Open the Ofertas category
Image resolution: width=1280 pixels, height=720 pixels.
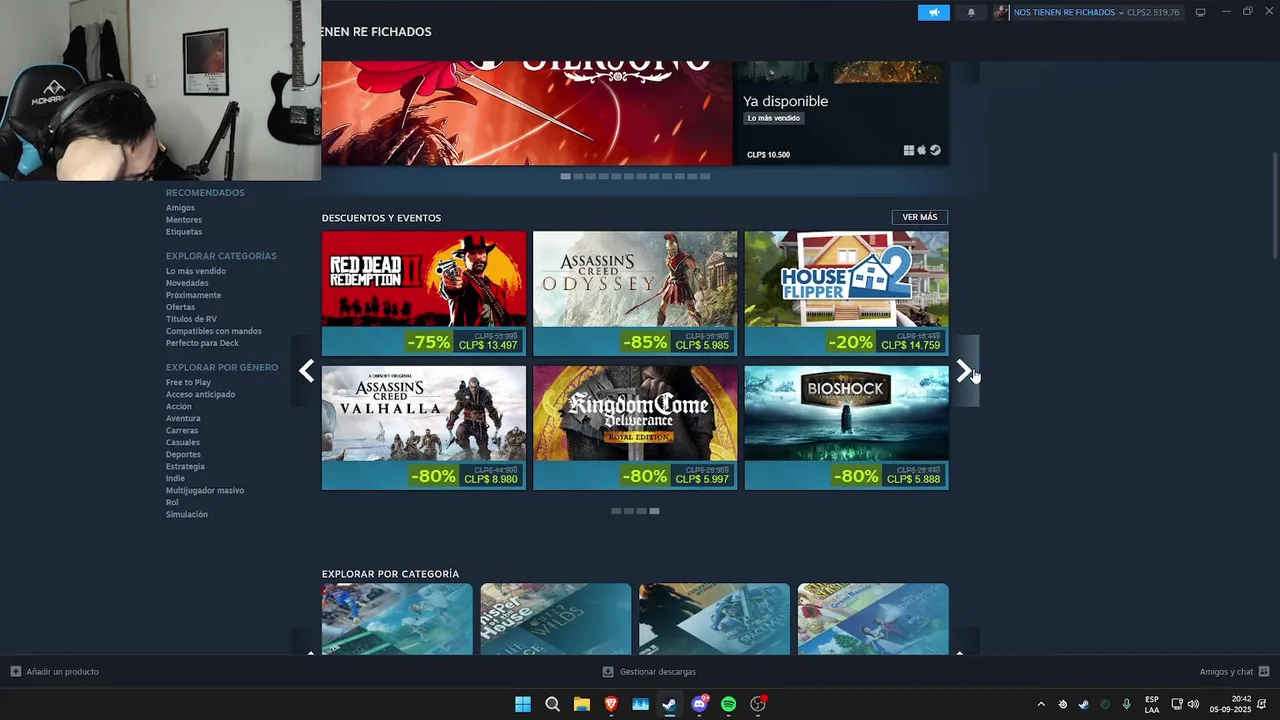click(x=180, y=307)
